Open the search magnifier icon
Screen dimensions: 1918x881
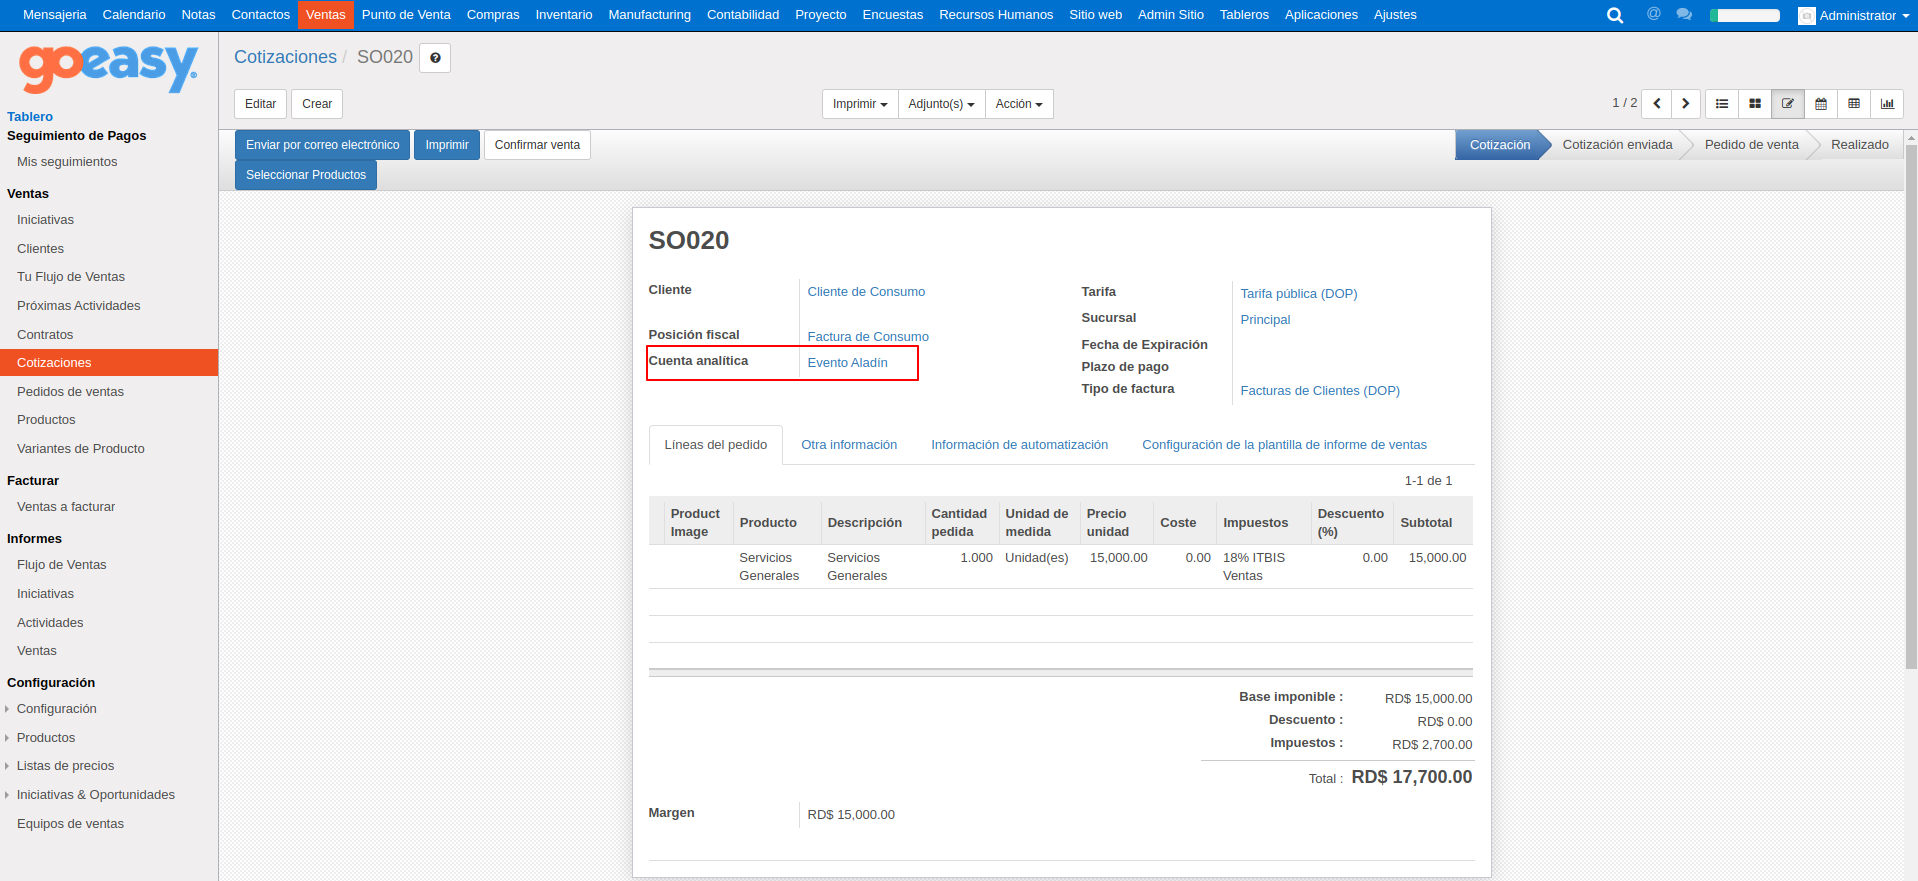tap(1614, 15)
